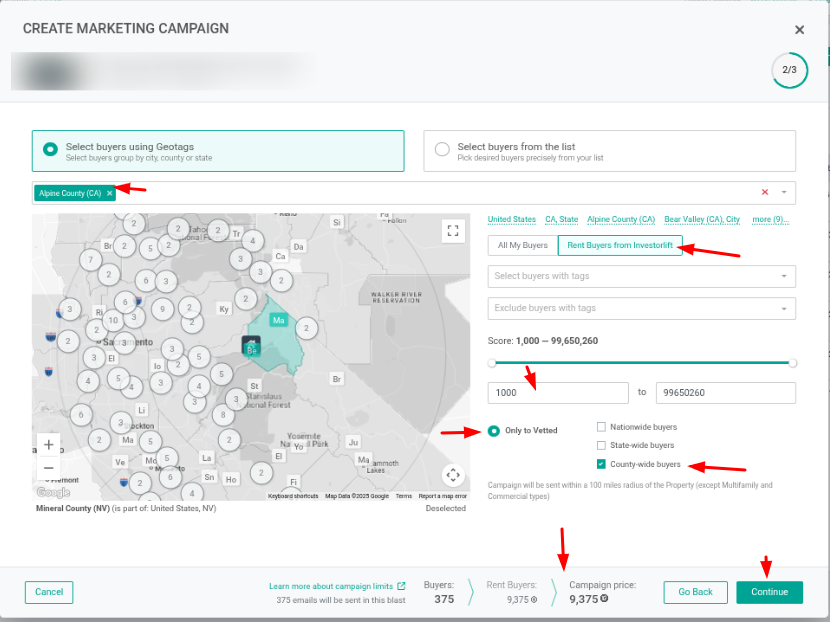Image resolution: width=830 pixels, height=622 pixels.
Task: Click the Tr map marker
Action: point(237,234)
